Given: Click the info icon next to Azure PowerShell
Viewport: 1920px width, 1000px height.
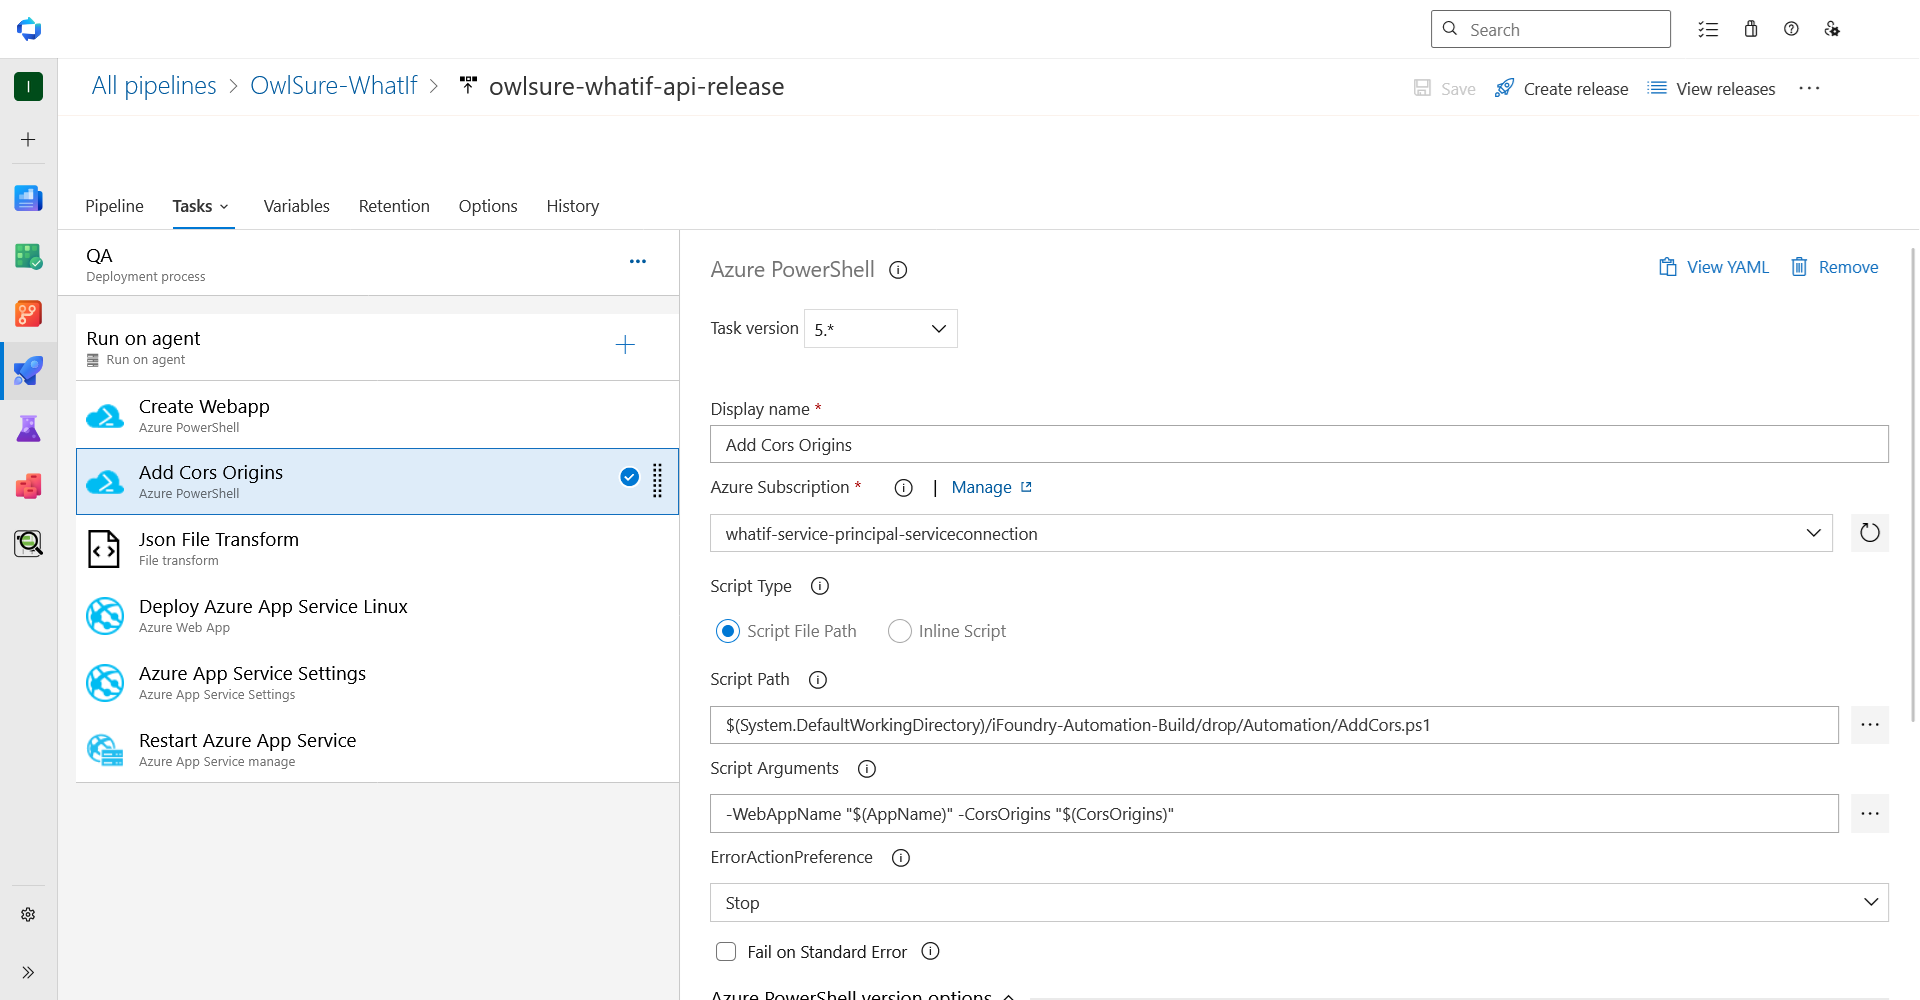Looking at the screenshot, I should (x=898, y=270).
